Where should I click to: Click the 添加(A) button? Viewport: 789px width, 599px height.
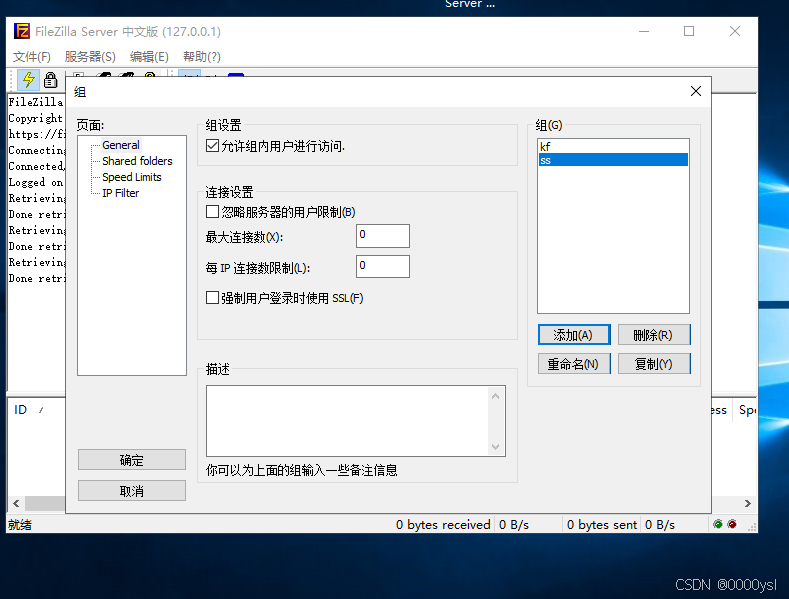(574, 335)
